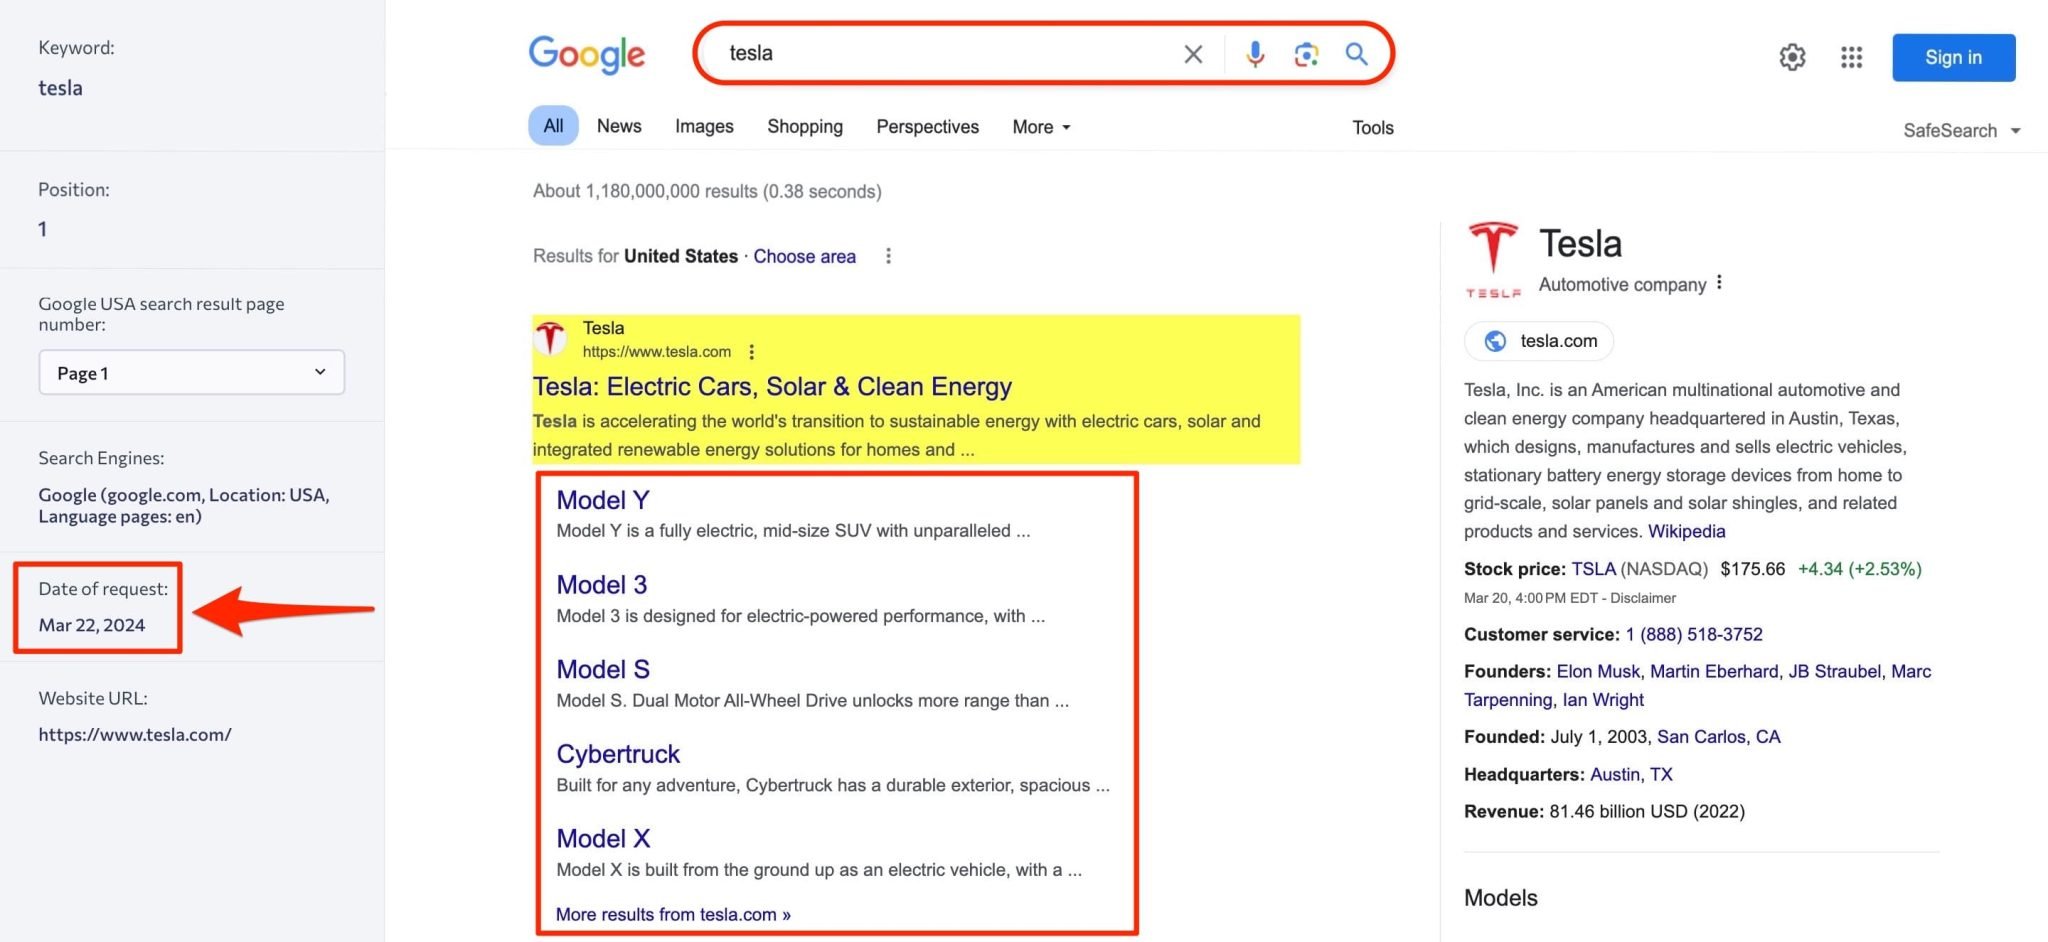Viewport: 2048px width, 942px height.
Task: Open the Google apps grid
Action: 1851,57
